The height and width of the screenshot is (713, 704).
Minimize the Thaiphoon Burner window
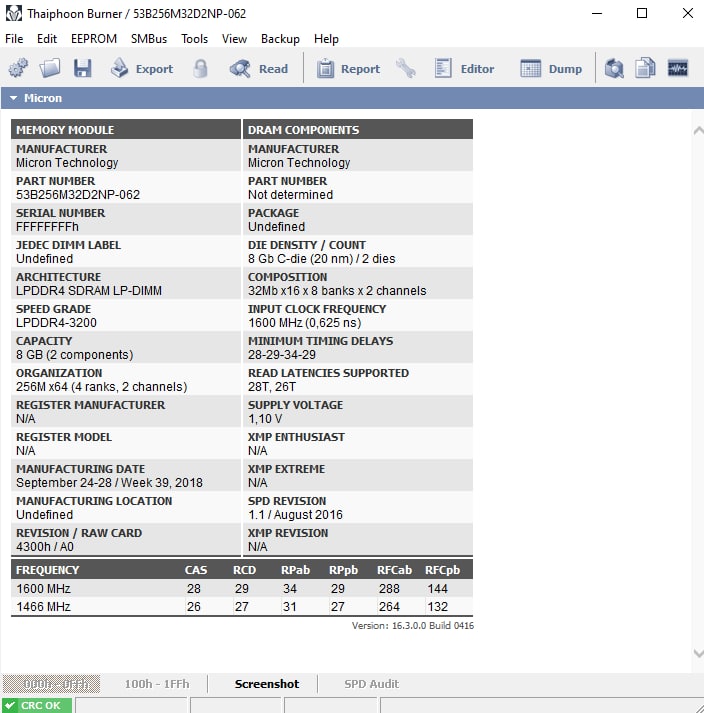(597, 13)
